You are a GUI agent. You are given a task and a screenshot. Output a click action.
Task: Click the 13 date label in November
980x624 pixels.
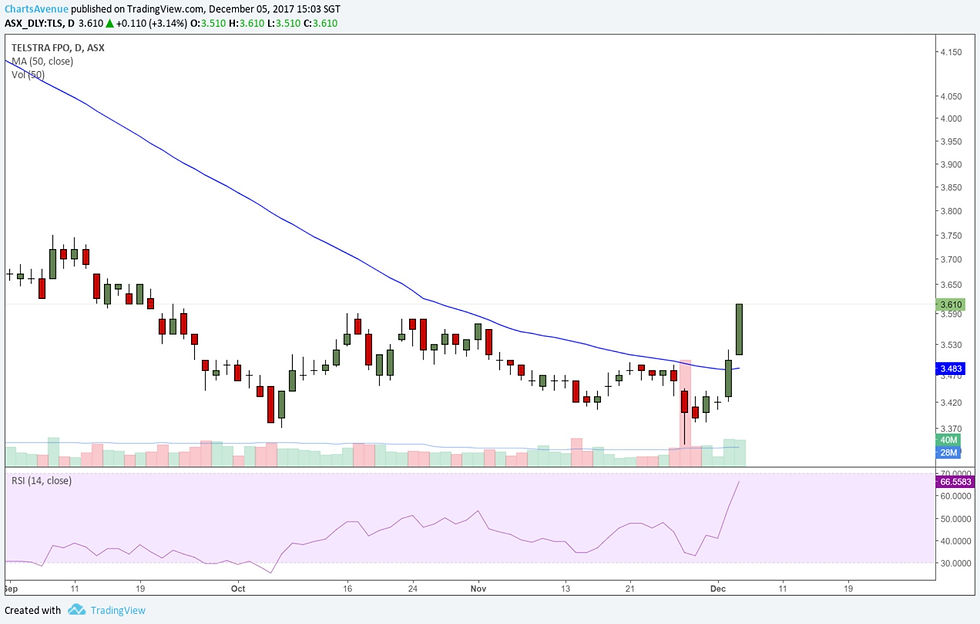pos(565,588)
